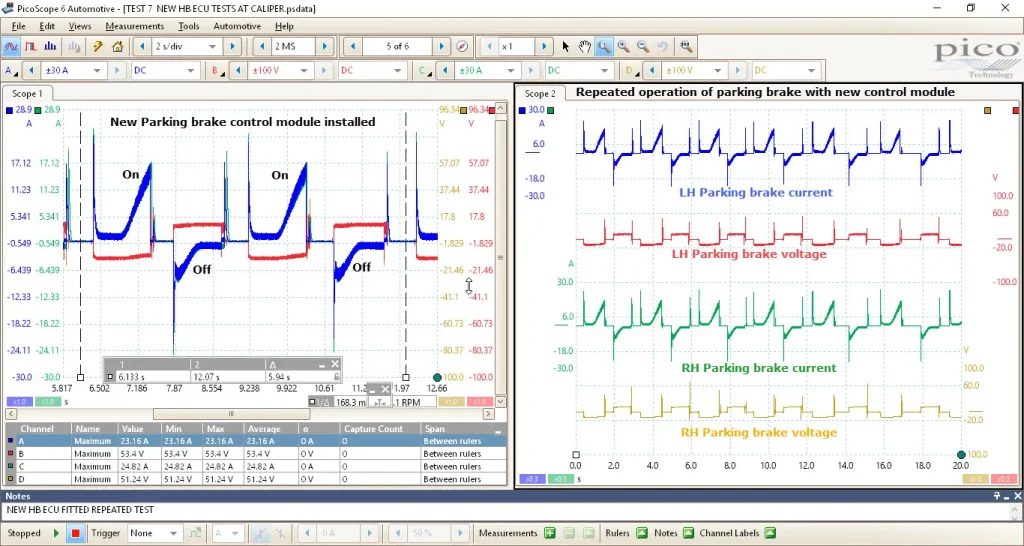Viewport: 1024px width, 546px height.
Task: Switch to the Scope 2 tab
Action: click(x=540, y=93)
